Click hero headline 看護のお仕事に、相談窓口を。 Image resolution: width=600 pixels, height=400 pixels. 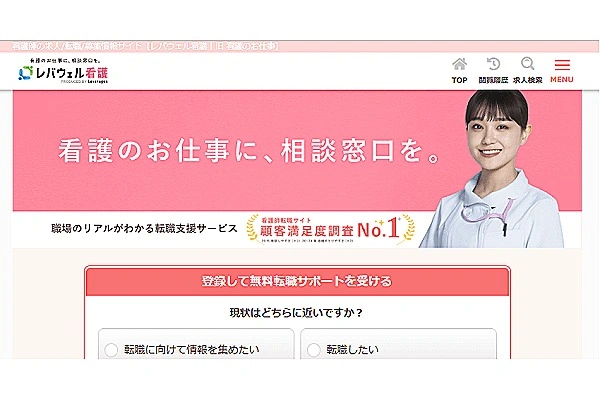pyautogui.click(x=250, y=151)
